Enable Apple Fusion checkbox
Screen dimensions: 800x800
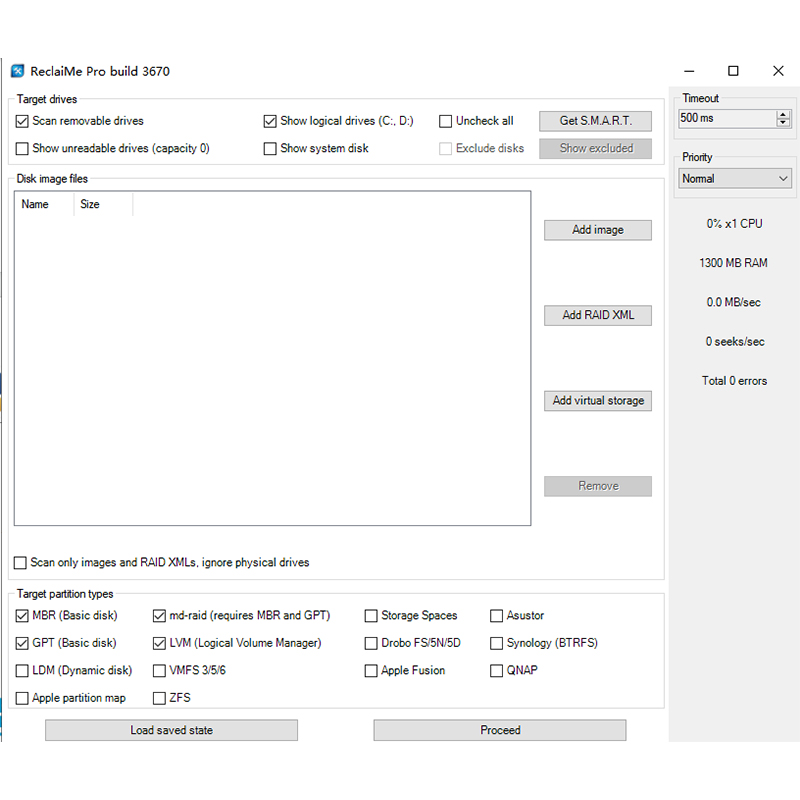(371, 670)
